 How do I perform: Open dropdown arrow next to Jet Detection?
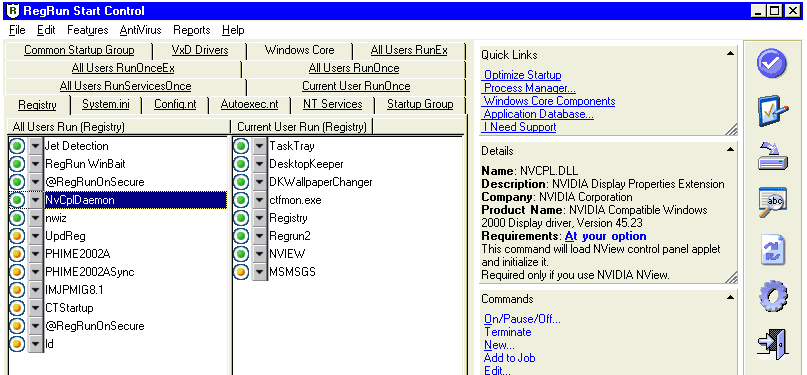point(35,146)
